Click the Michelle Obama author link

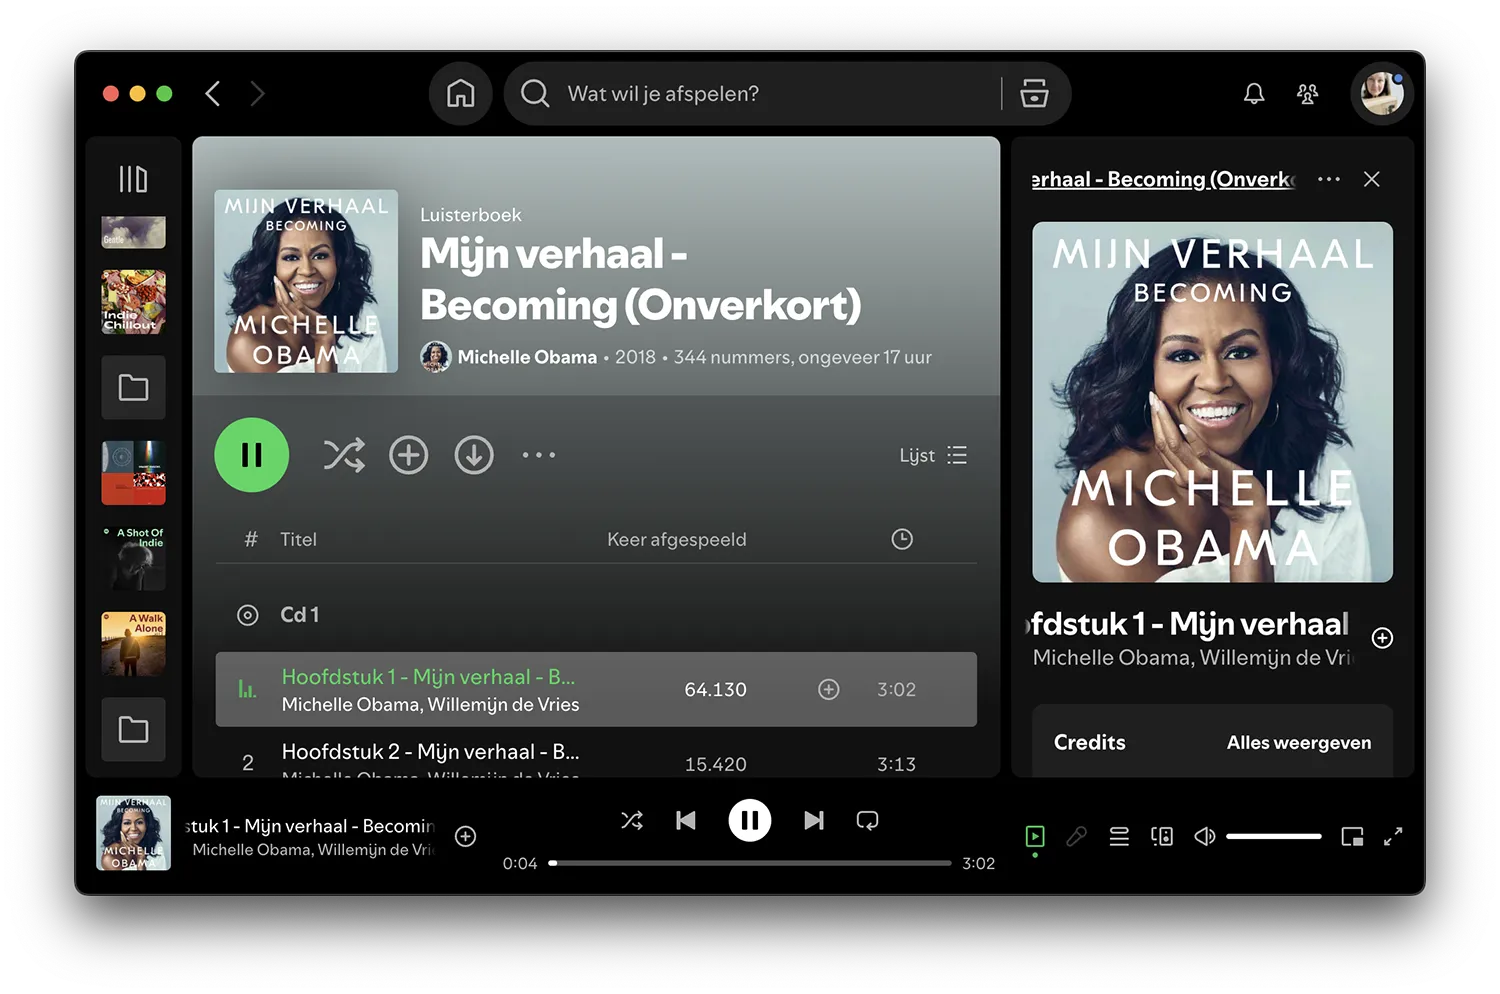pyautogui.click(x=527, y=357)
